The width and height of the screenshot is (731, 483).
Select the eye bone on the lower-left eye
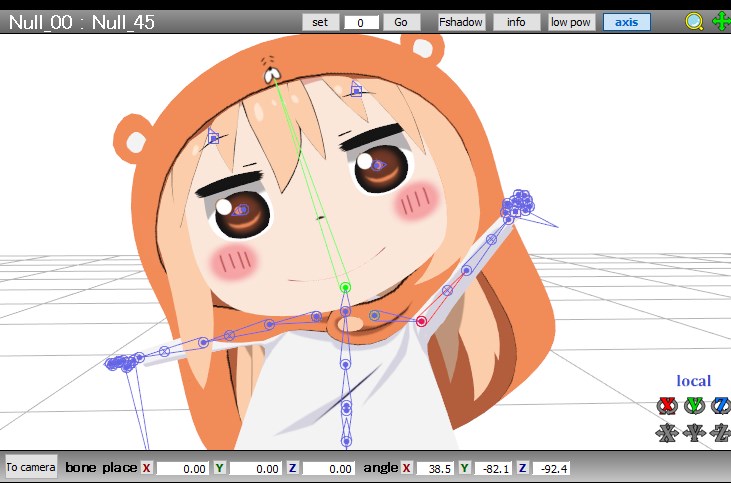pyautogui.click(x=241, y=210)
